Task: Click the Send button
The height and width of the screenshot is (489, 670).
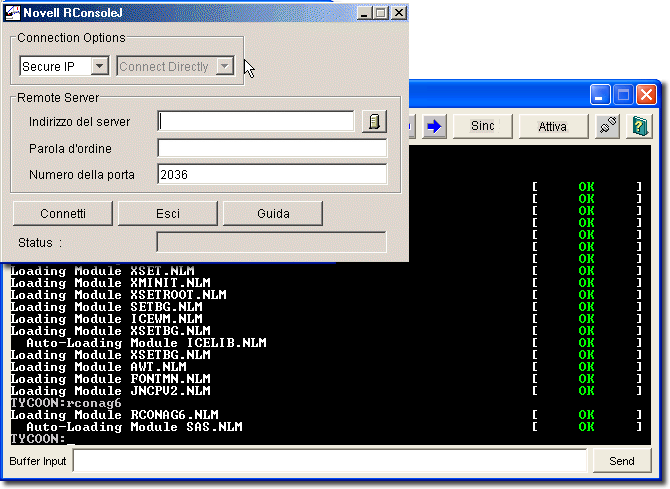Action: tap(622, 461)
